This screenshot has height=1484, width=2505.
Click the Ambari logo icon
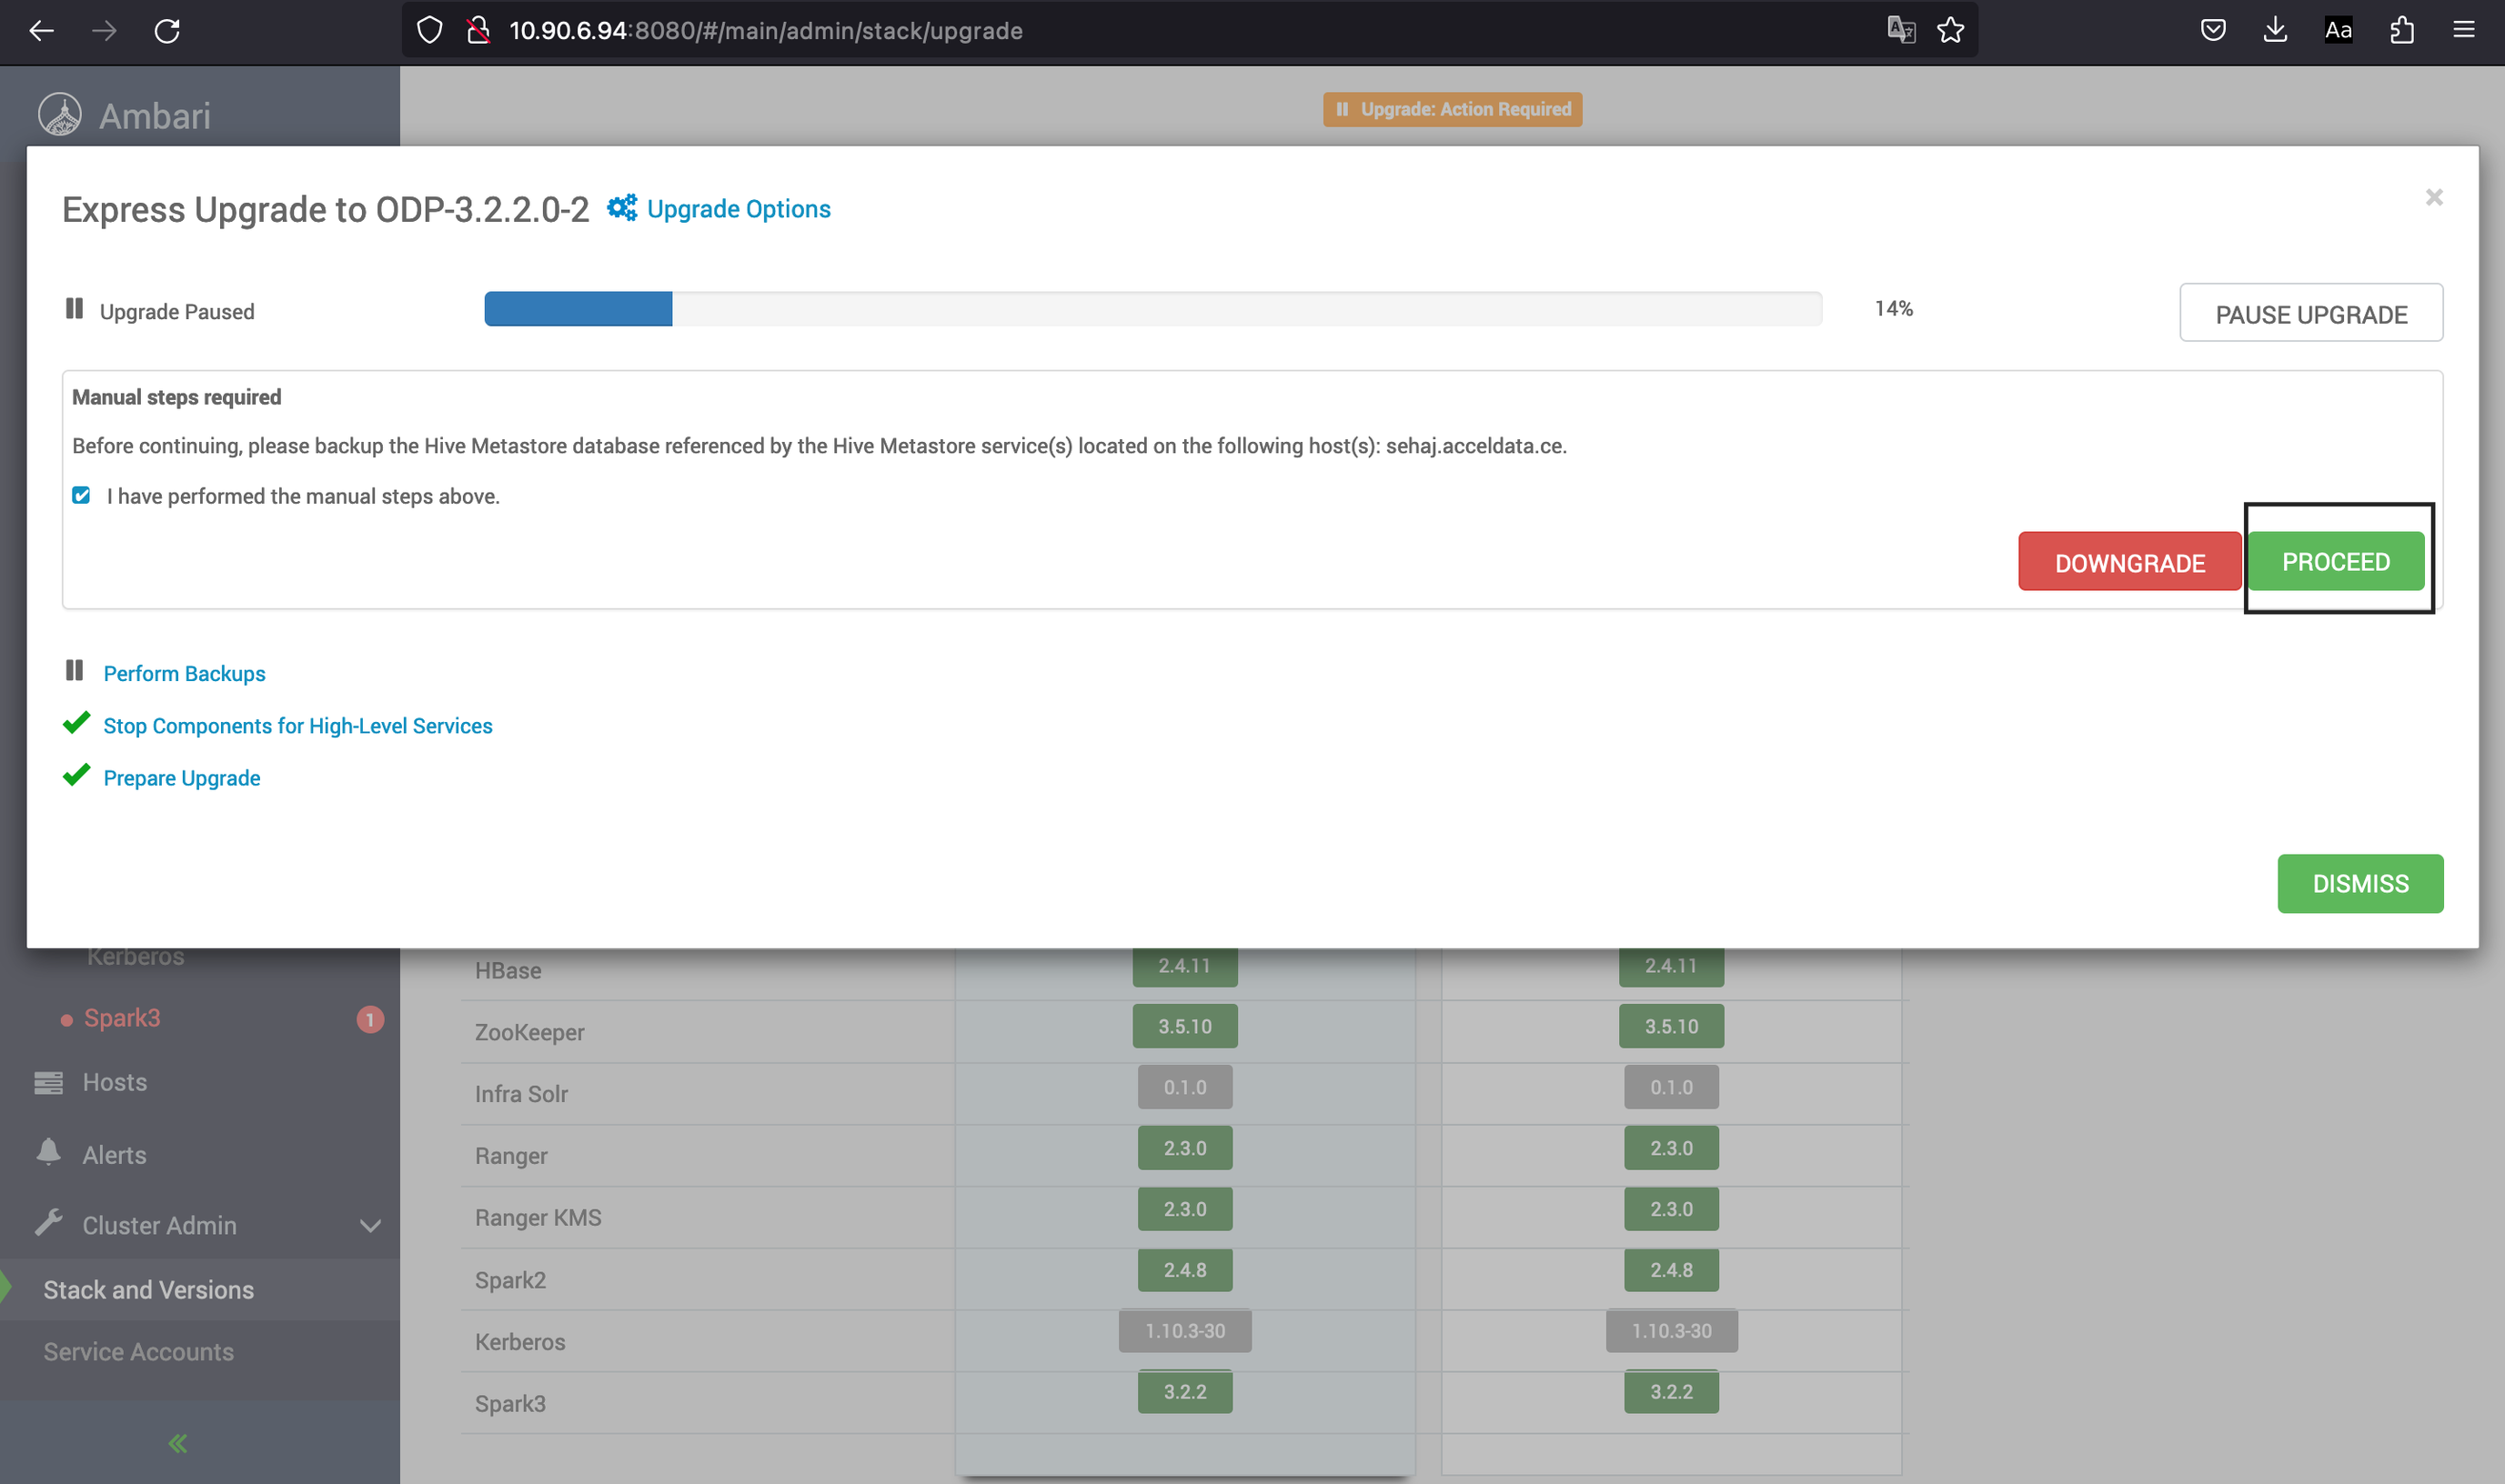[x=60, y=115]
